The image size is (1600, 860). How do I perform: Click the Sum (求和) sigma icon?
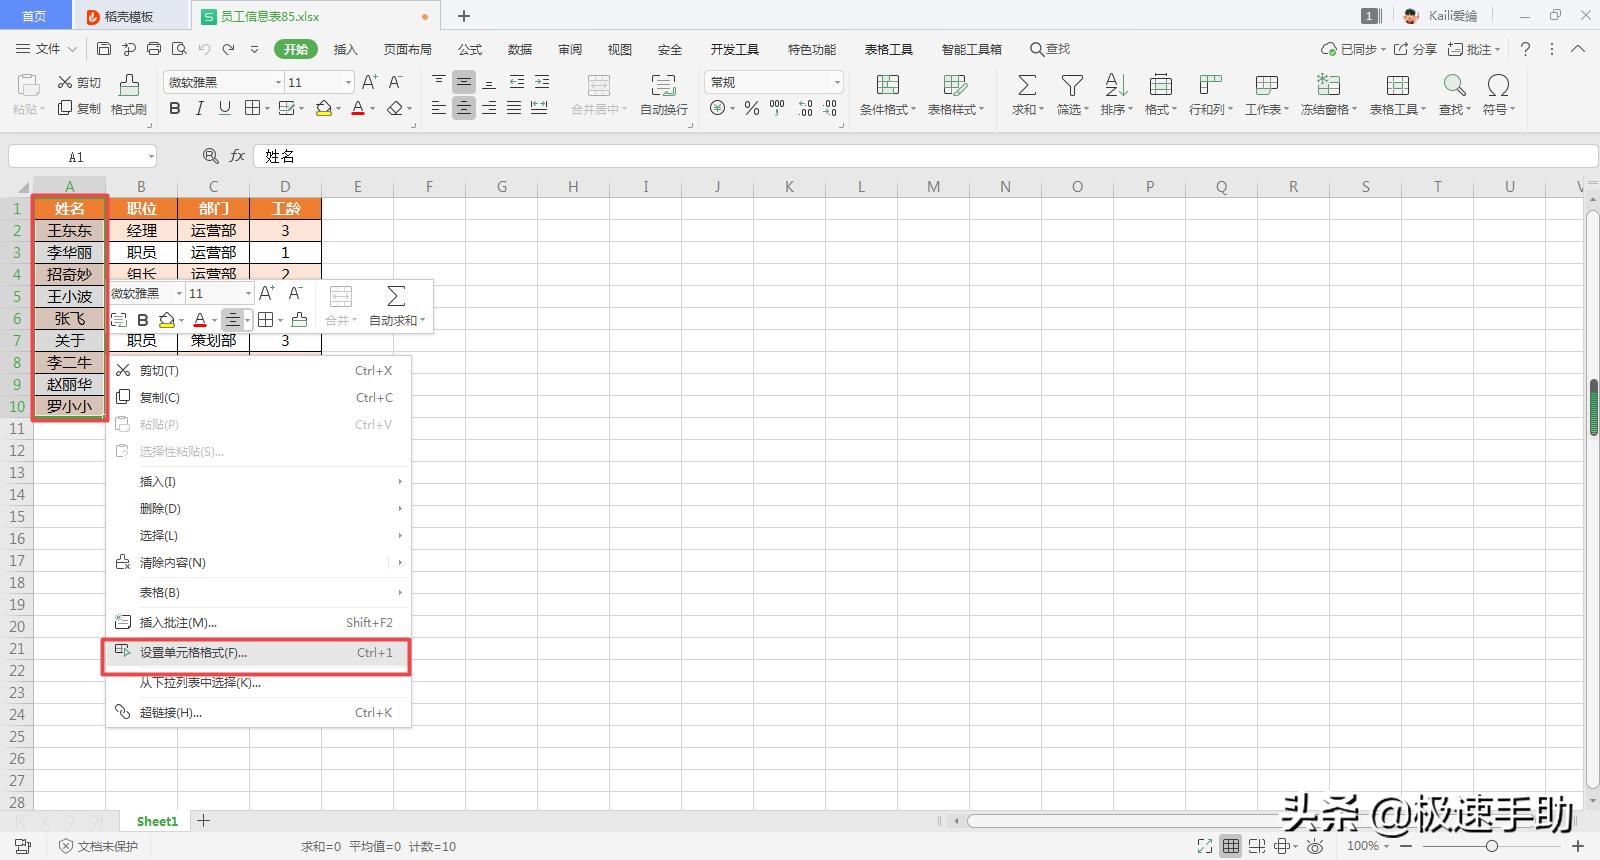tap(1027, 86)
